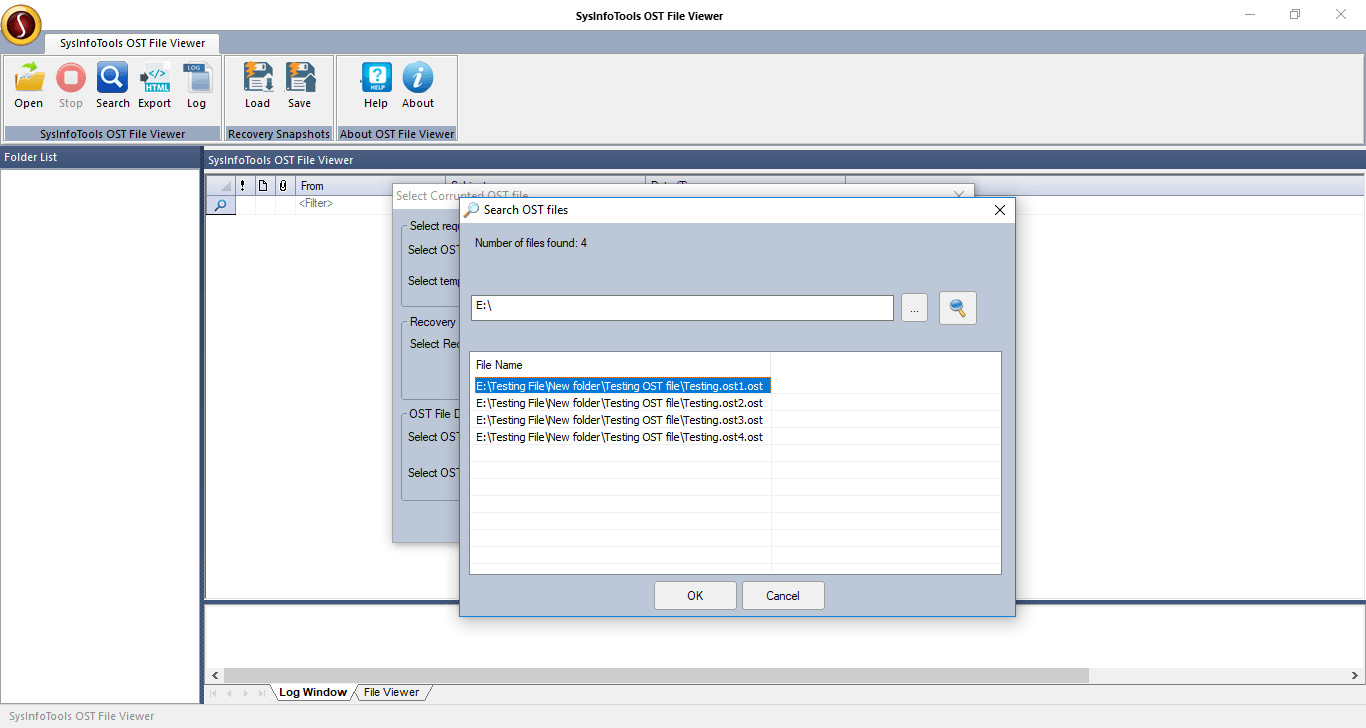Click the Folder List panel header
The image size is (1366, 728).
(x=101, y=157)
